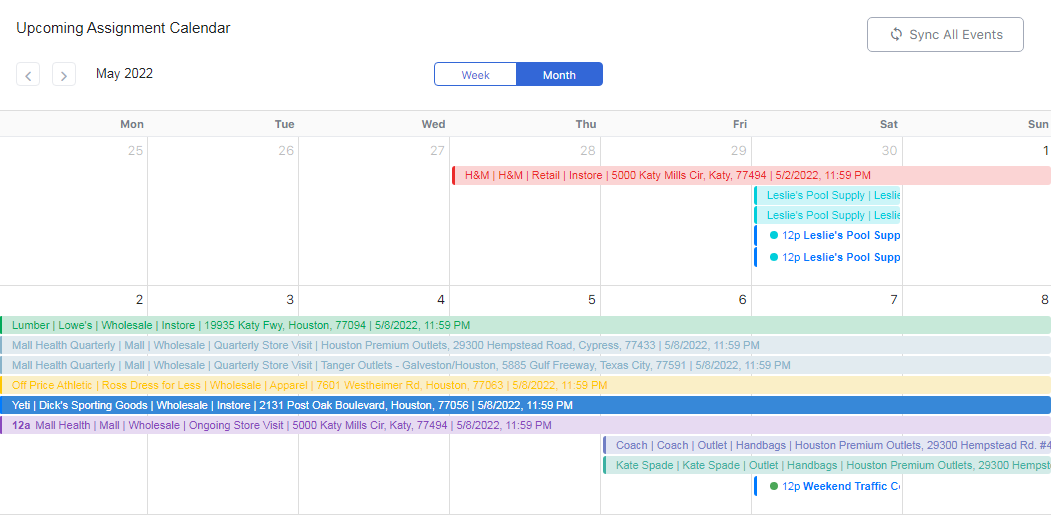Image resolution: width=1051 pixels, height=515 pixels.
Task: Click the May 2022 month title
Action: click(x=124, y=74)
